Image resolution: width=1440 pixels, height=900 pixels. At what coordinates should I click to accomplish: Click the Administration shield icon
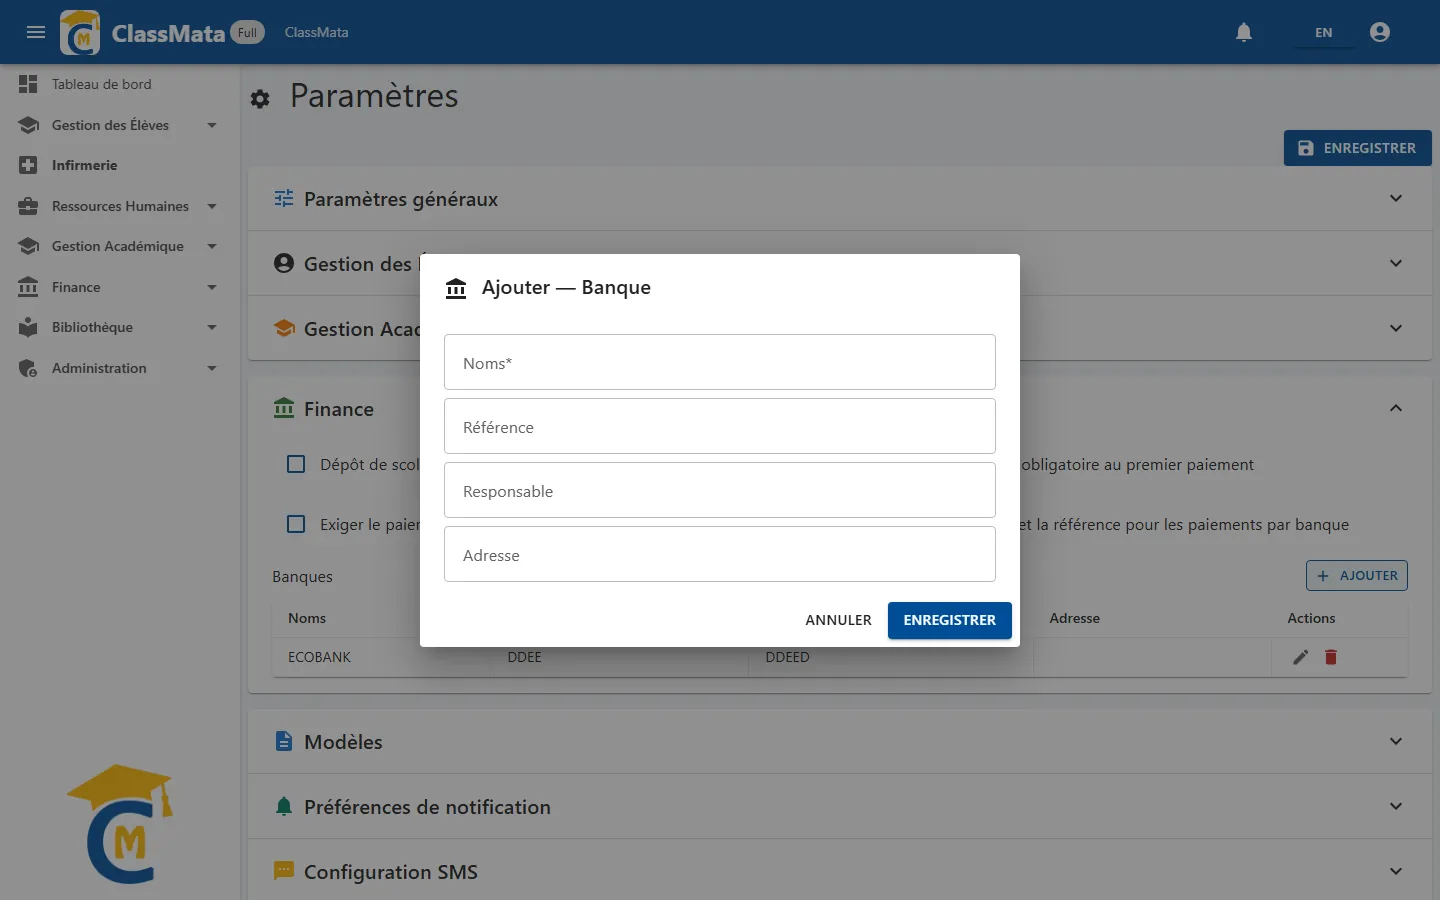[28, 368]
